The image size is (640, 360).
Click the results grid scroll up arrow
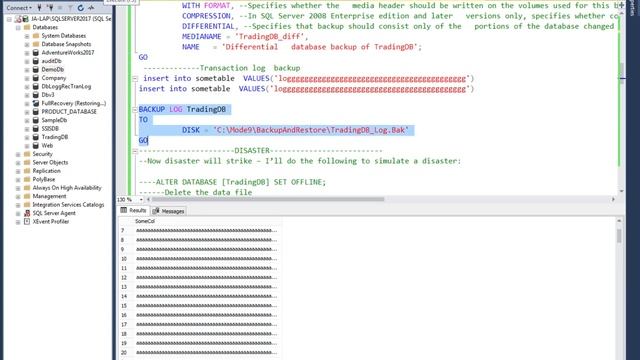coord(619,221)
